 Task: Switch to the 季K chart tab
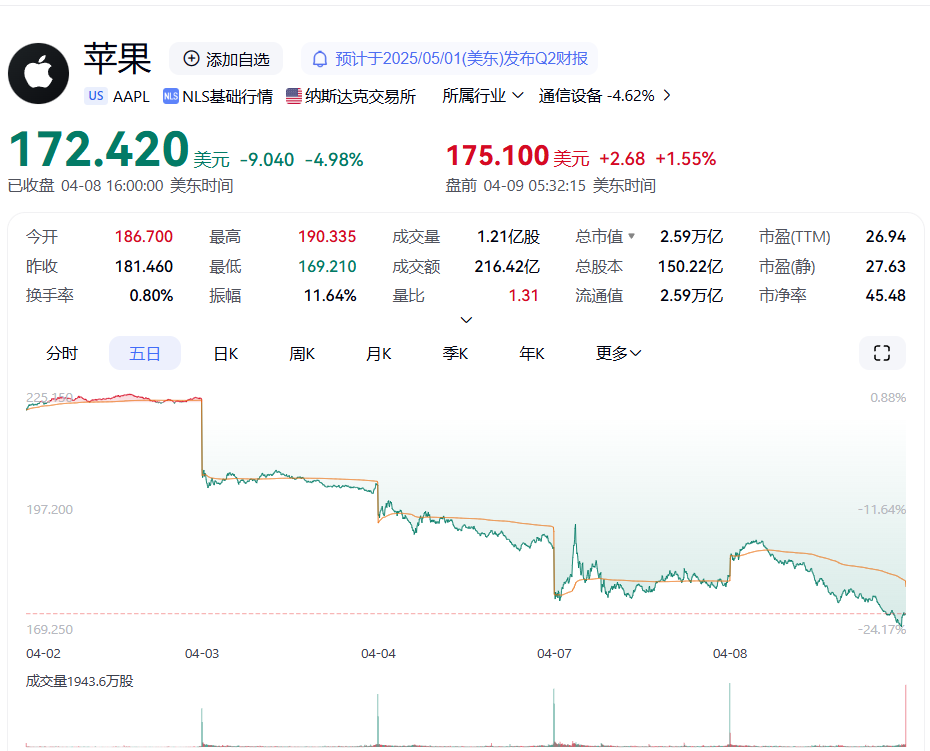point(455,354)
